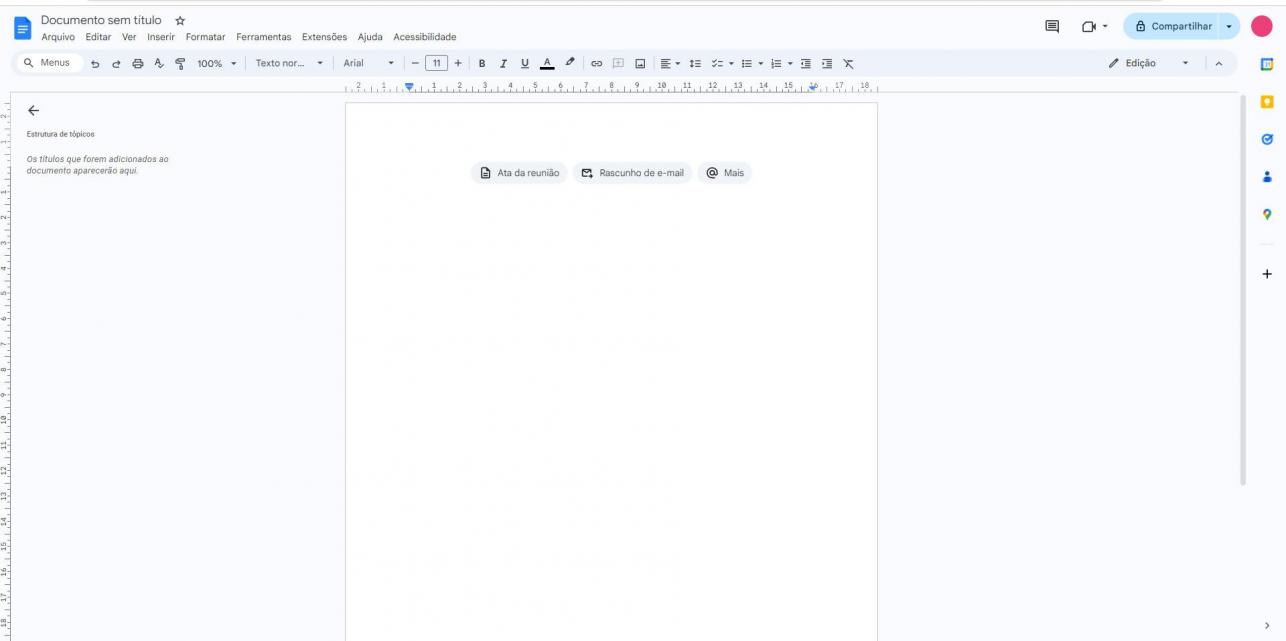Open comment history icon
The height and width of the screenshot is (641, 1286).
(x=1052, y=27)
